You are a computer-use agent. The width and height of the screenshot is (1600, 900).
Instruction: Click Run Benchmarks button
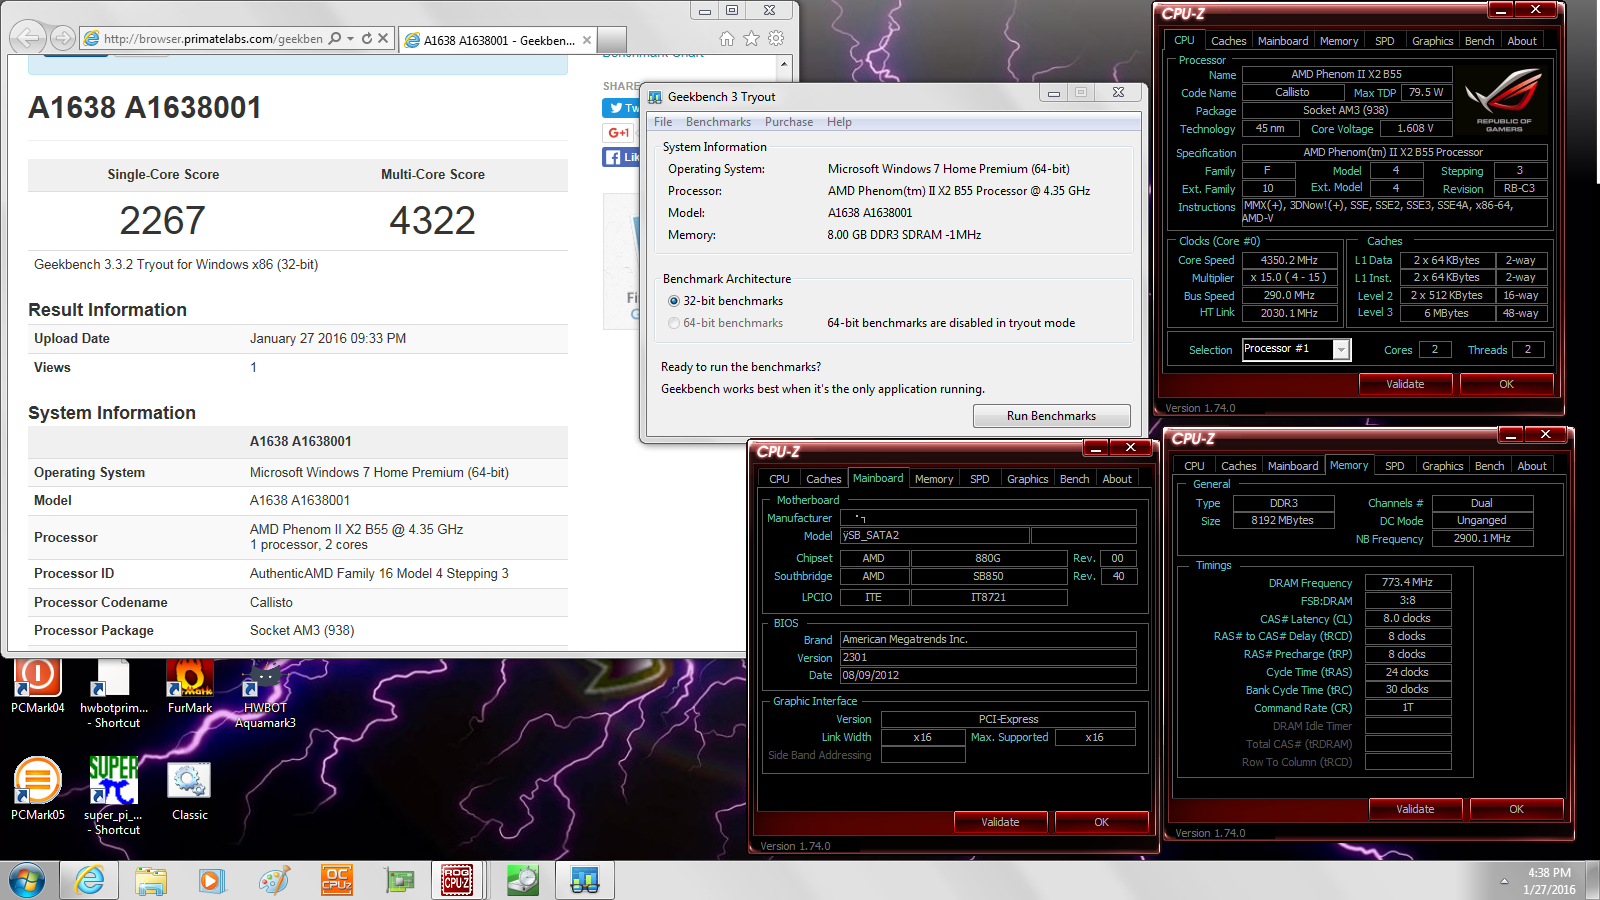pos(1051,416)
